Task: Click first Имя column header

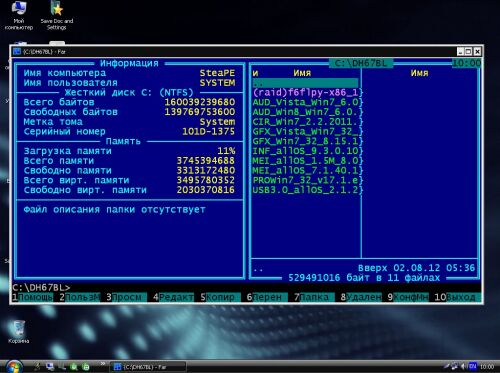Action: [x=302, y=73]
